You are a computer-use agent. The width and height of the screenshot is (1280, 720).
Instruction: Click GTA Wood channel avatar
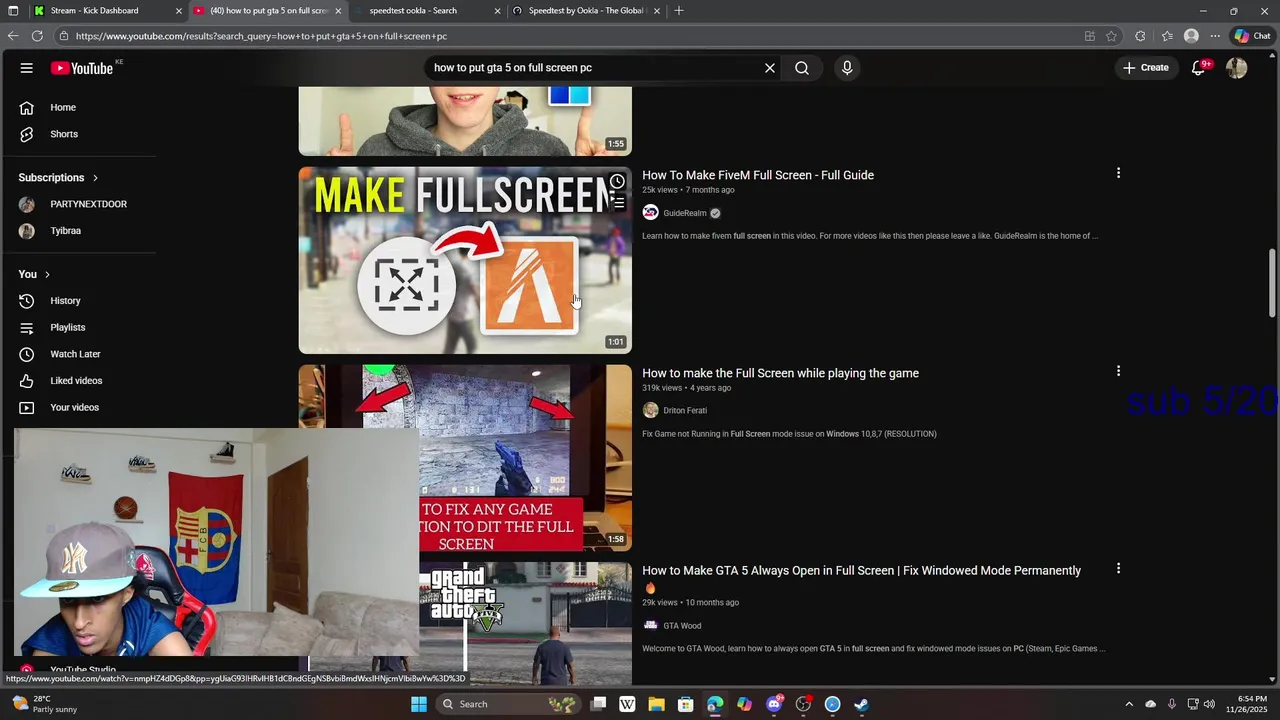650,626
